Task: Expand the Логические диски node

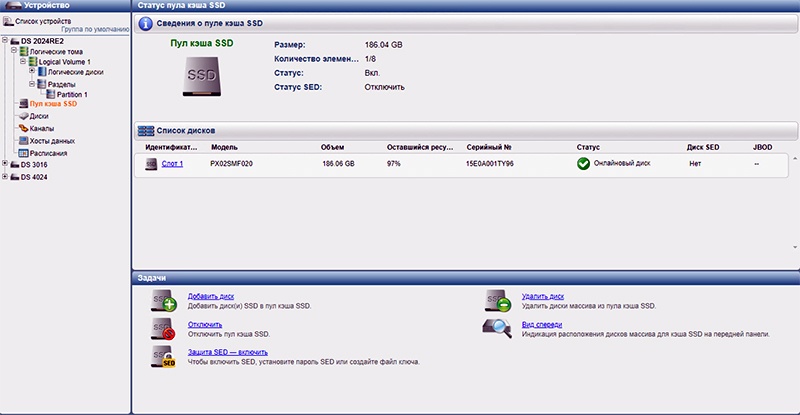Action: (32, 70)
